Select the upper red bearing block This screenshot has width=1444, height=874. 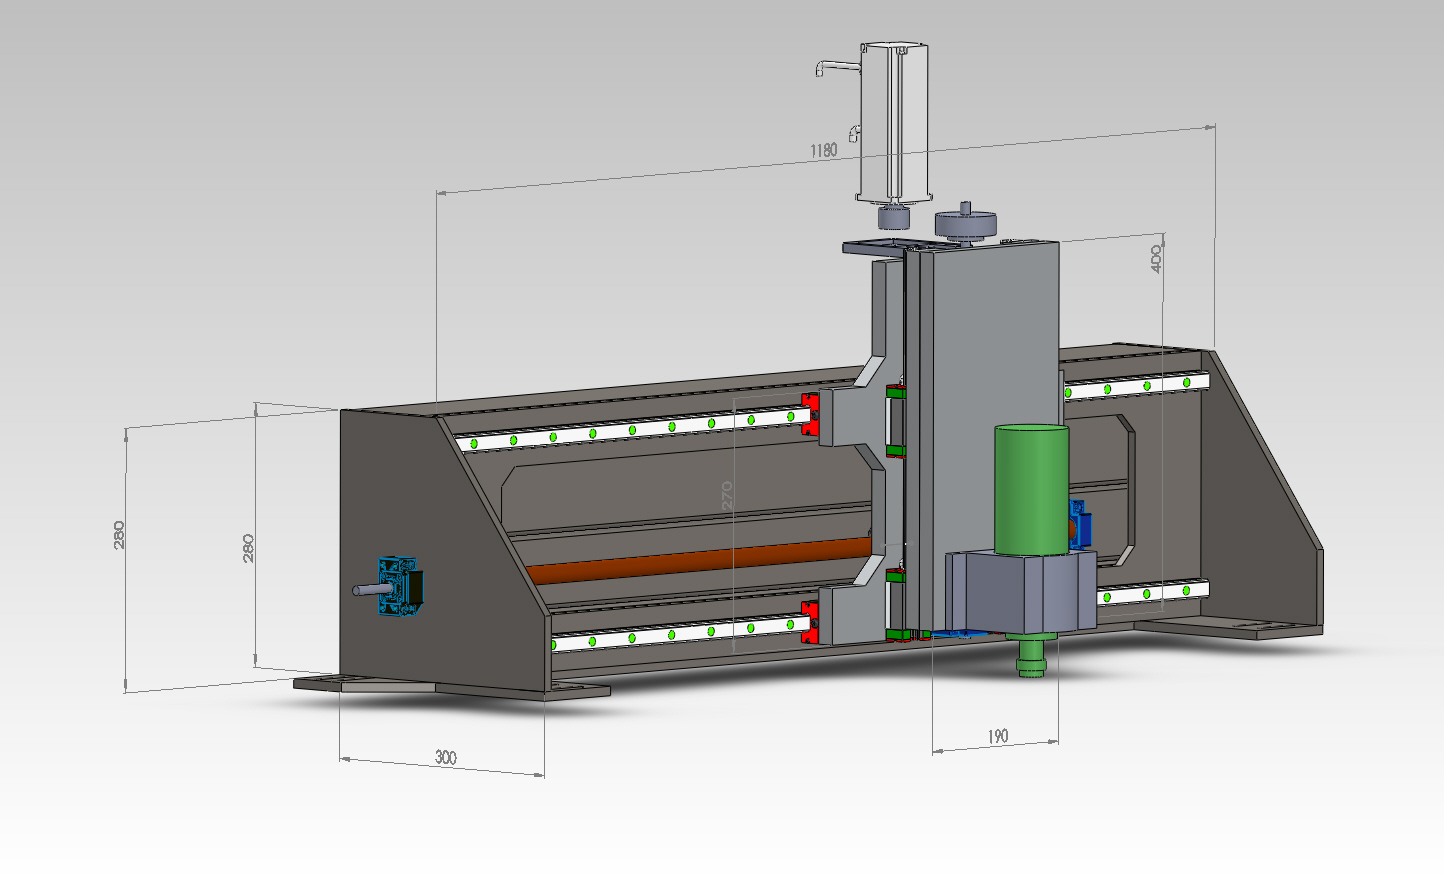[x=811, y=415]
